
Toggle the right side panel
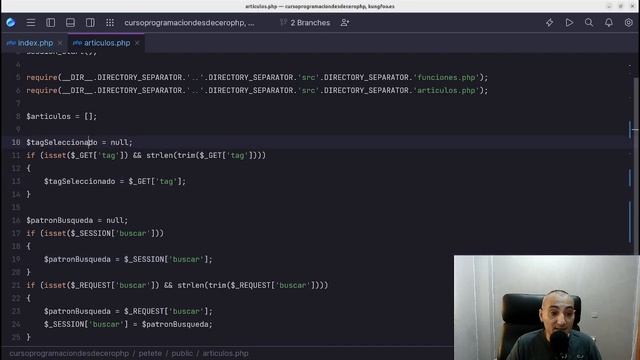(90, 22)
